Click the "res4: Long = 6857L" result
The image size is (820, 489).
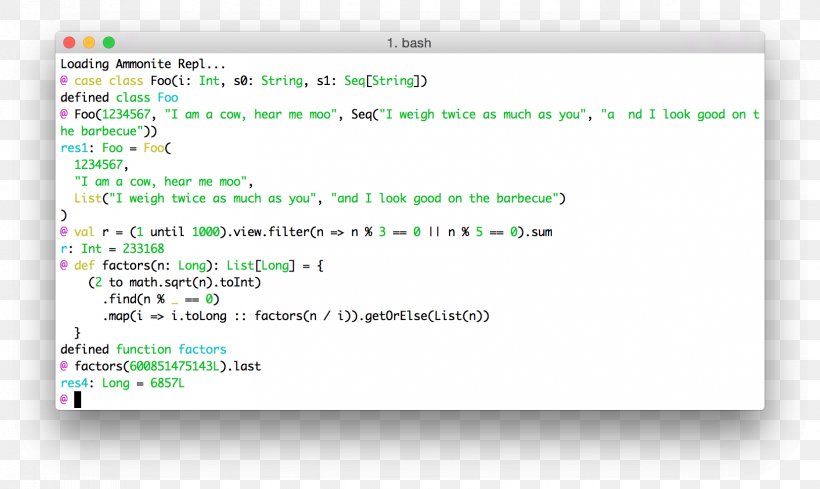coord(122,383)
